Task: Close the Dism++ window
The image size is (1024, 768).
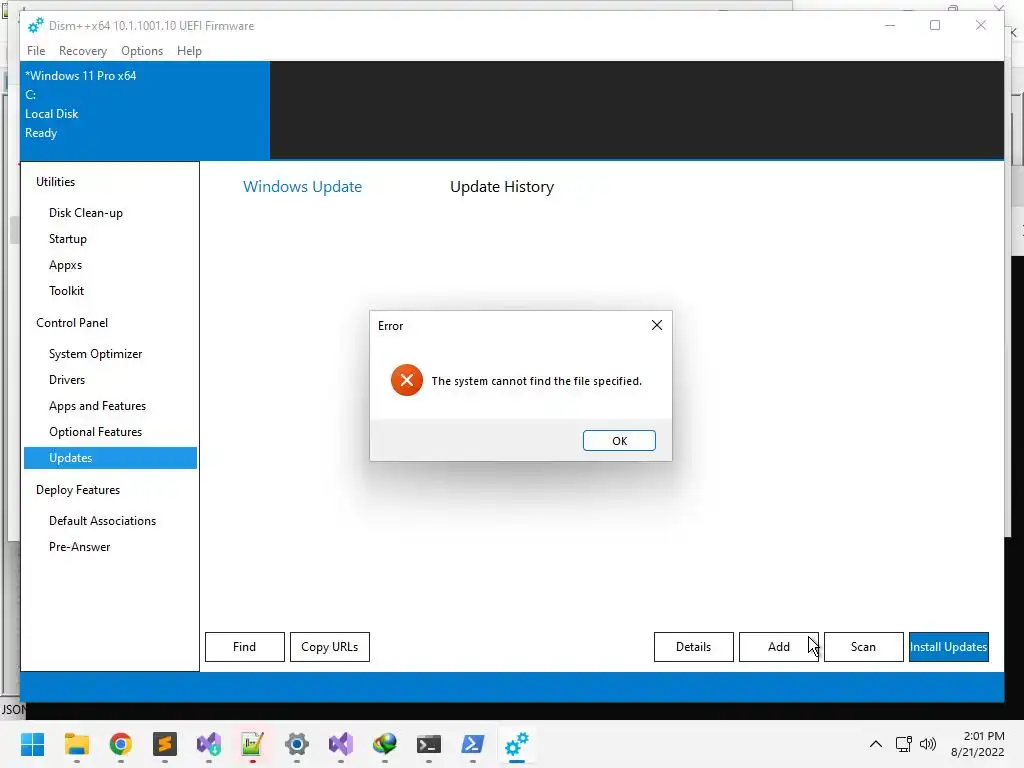Action: pyautogui.click(x=981, y=25)
